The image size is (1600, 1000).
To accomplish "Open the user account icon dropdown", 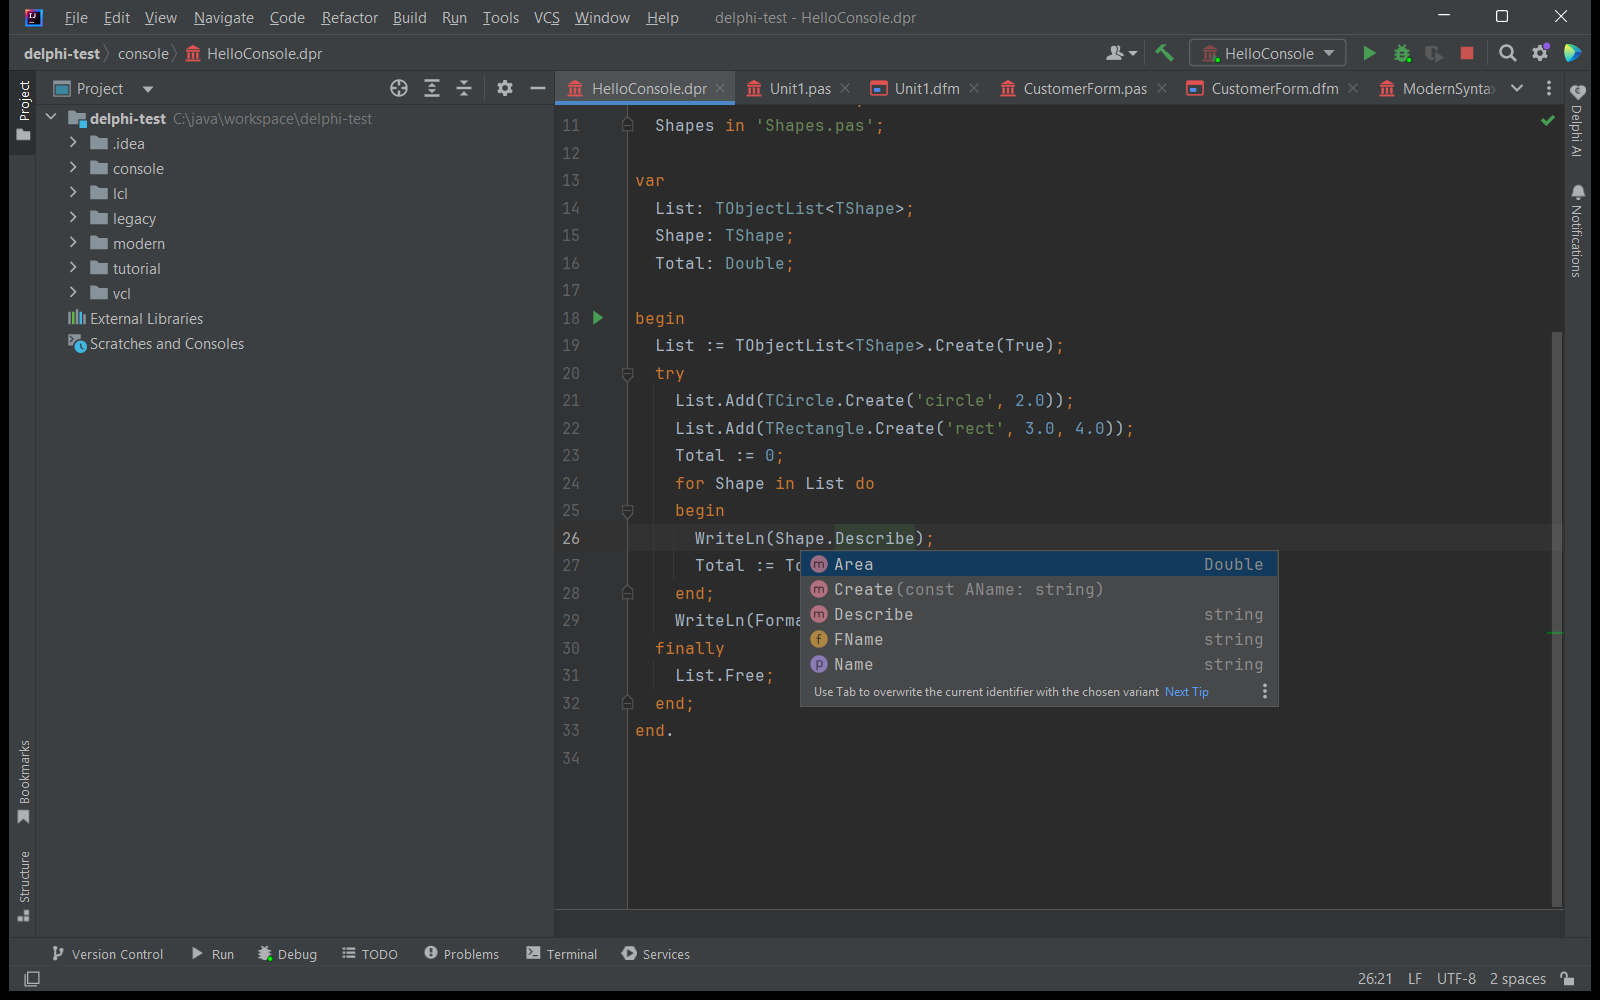I will [1122, 53].
